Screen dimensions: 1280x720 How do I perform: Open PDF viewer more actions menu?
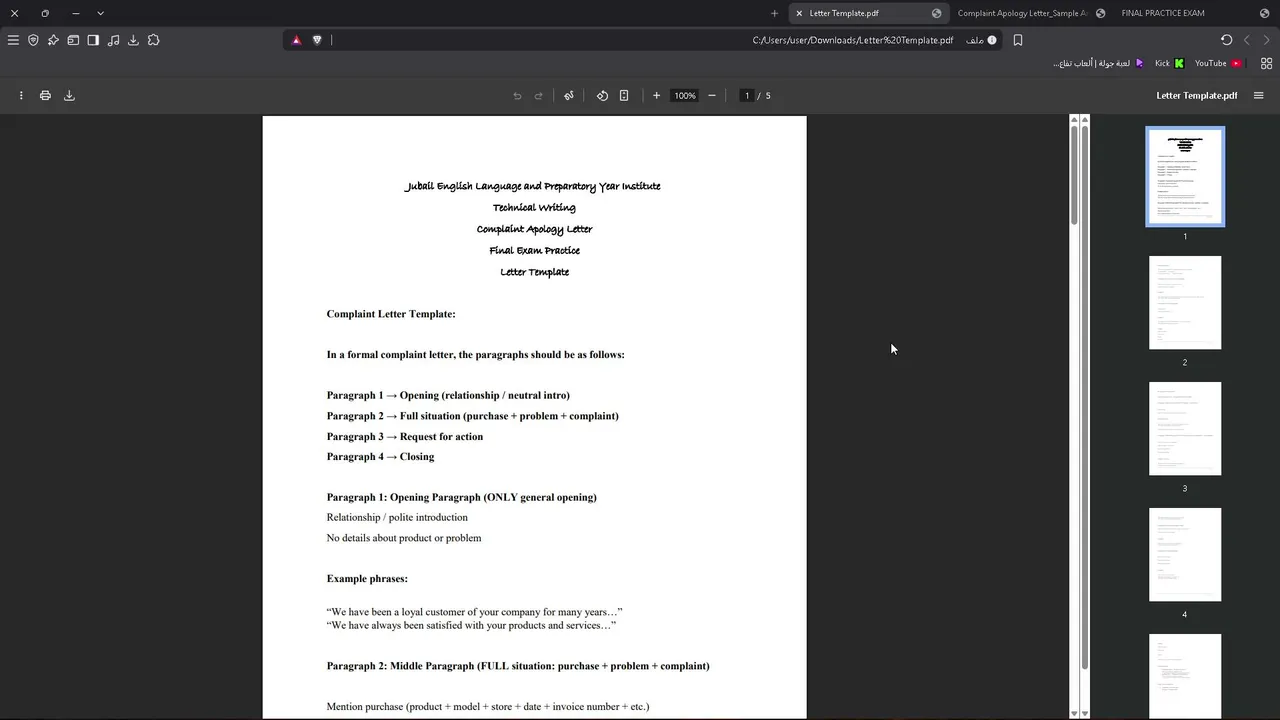click(x=21, y=96)
